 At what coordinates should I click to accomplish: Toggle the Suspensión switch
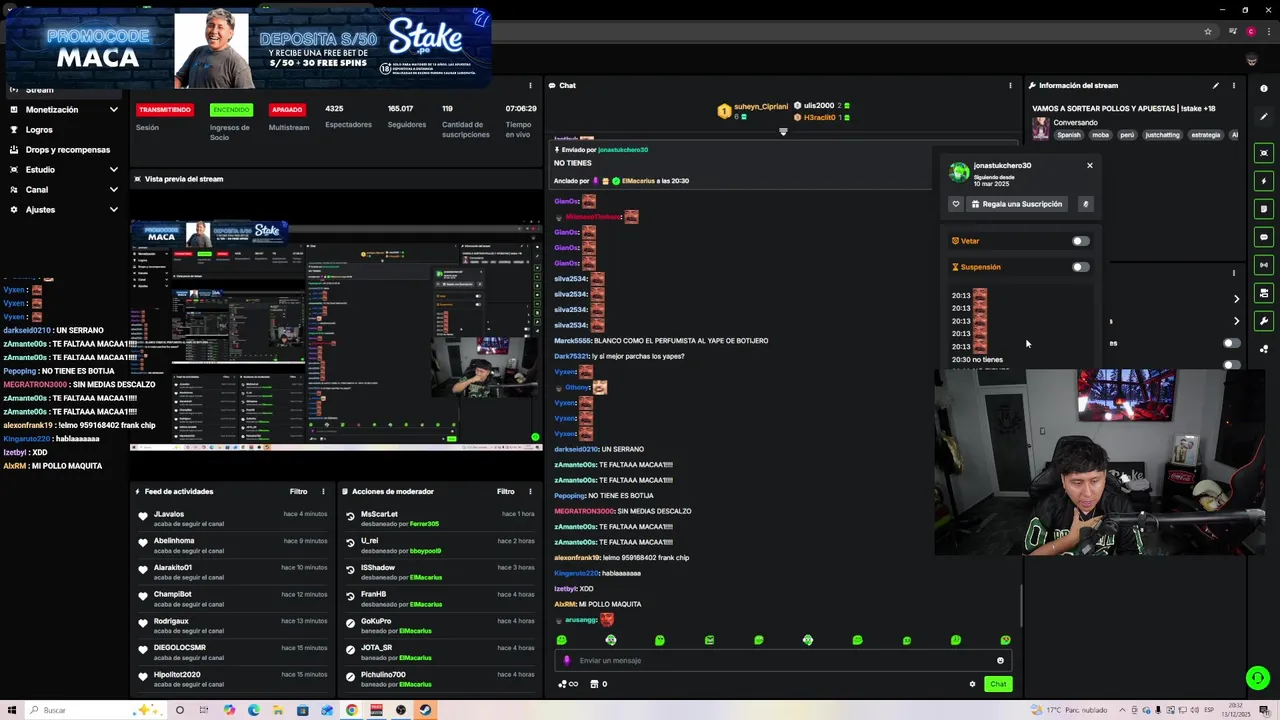tap(1080, 267)
